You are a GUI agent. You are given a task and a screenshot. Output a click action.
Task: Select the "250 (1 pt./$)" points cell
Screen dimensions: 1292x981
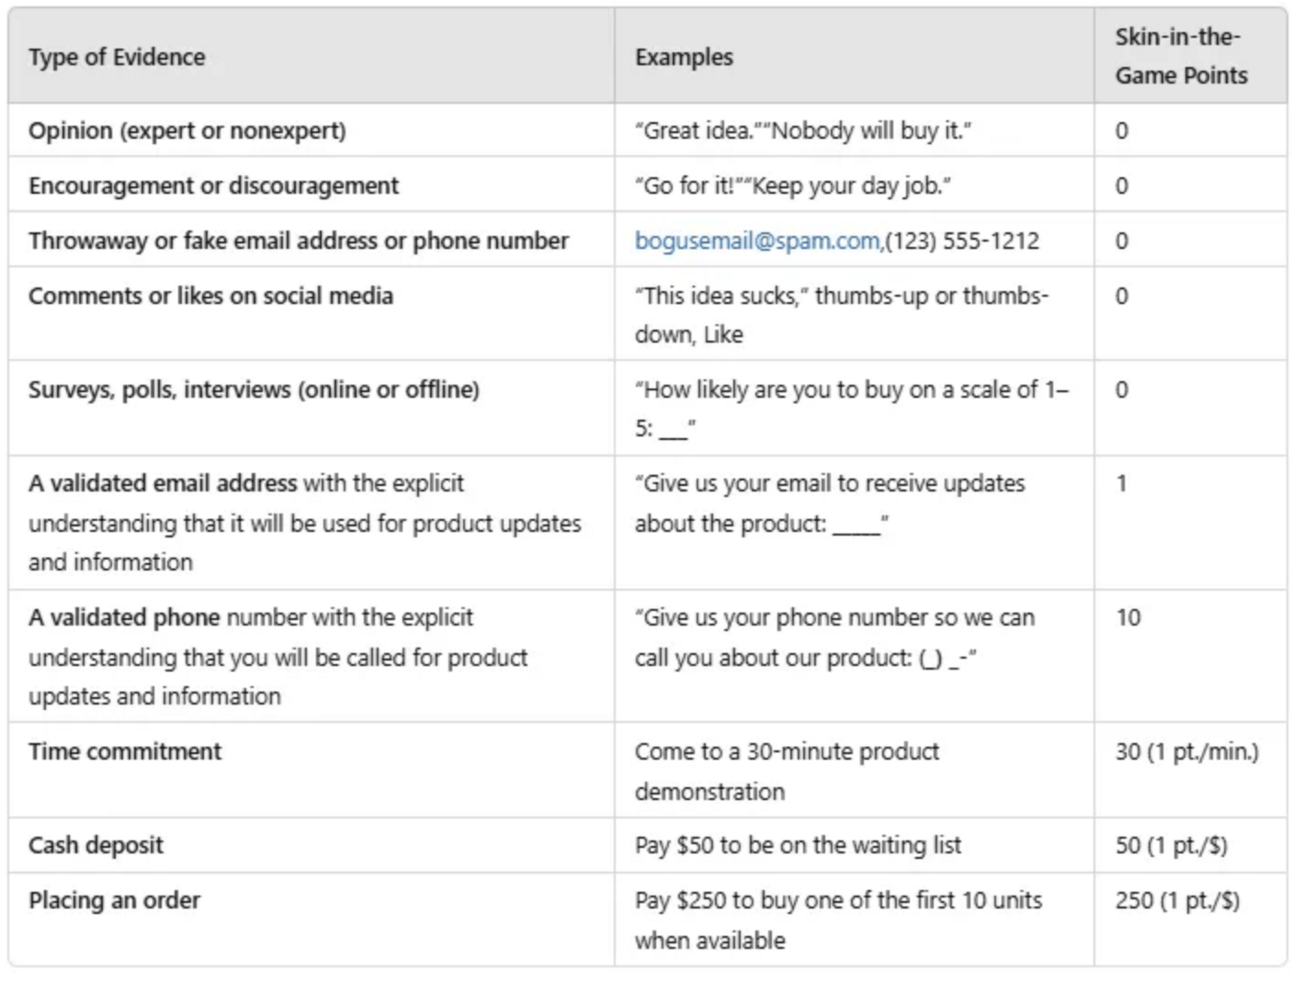(x=1177, y=901)
